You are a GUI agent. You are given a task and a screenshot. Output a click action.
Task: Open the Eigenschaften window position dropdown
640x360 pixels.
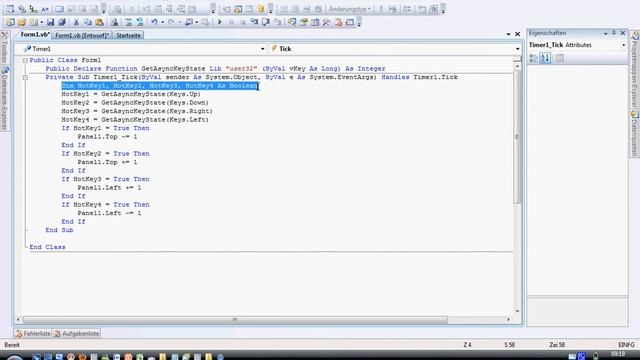coord(605,33)
